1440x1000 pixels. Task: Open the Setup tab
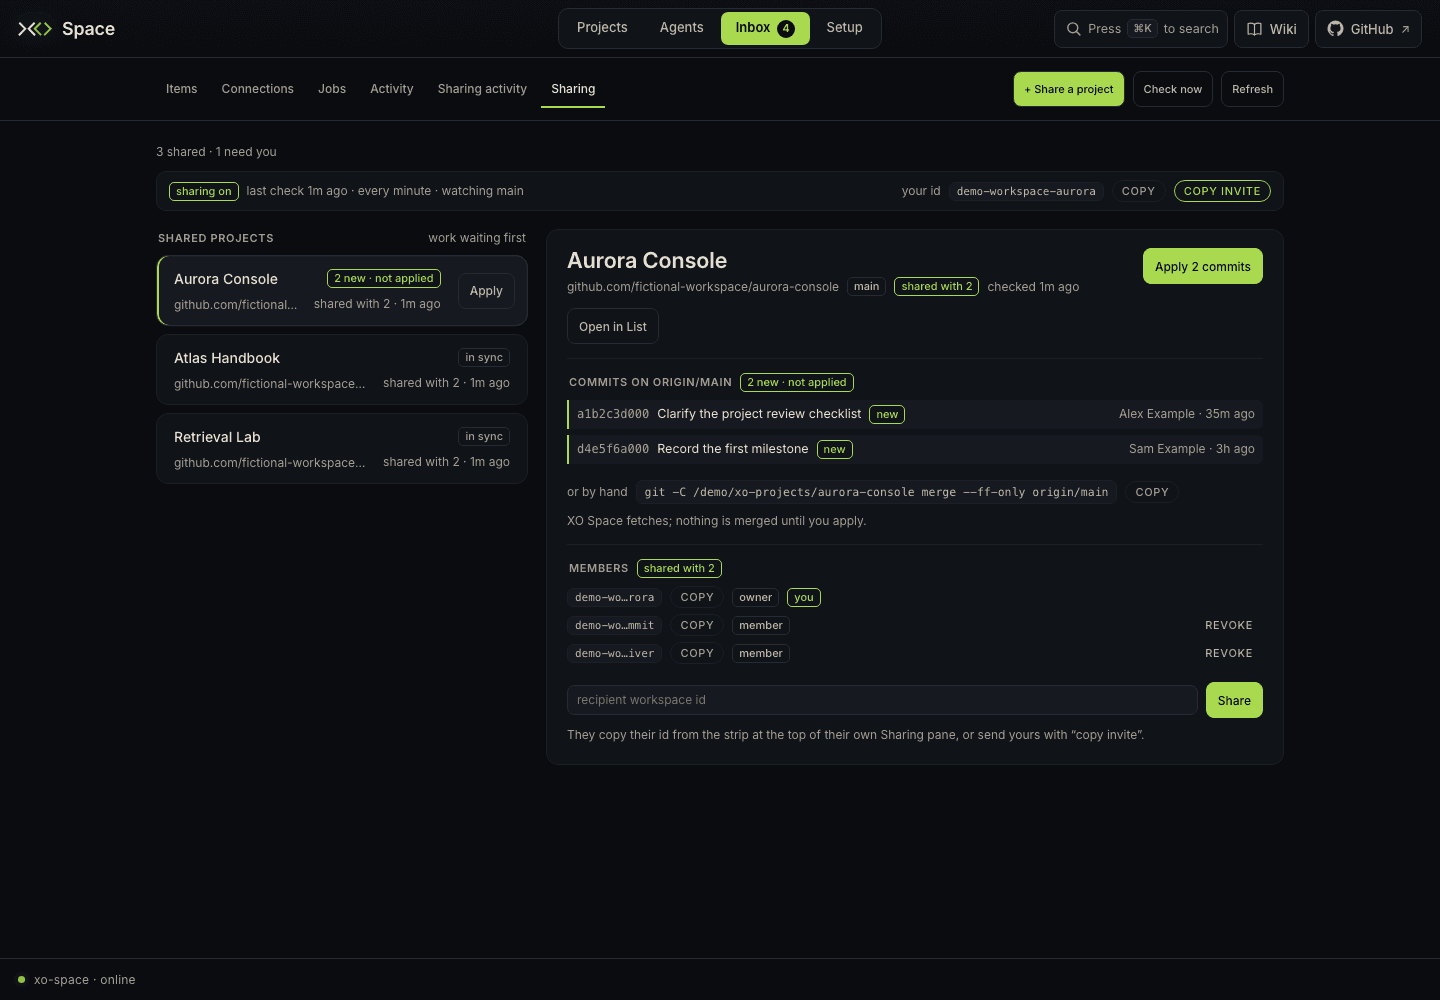[844, 28]
